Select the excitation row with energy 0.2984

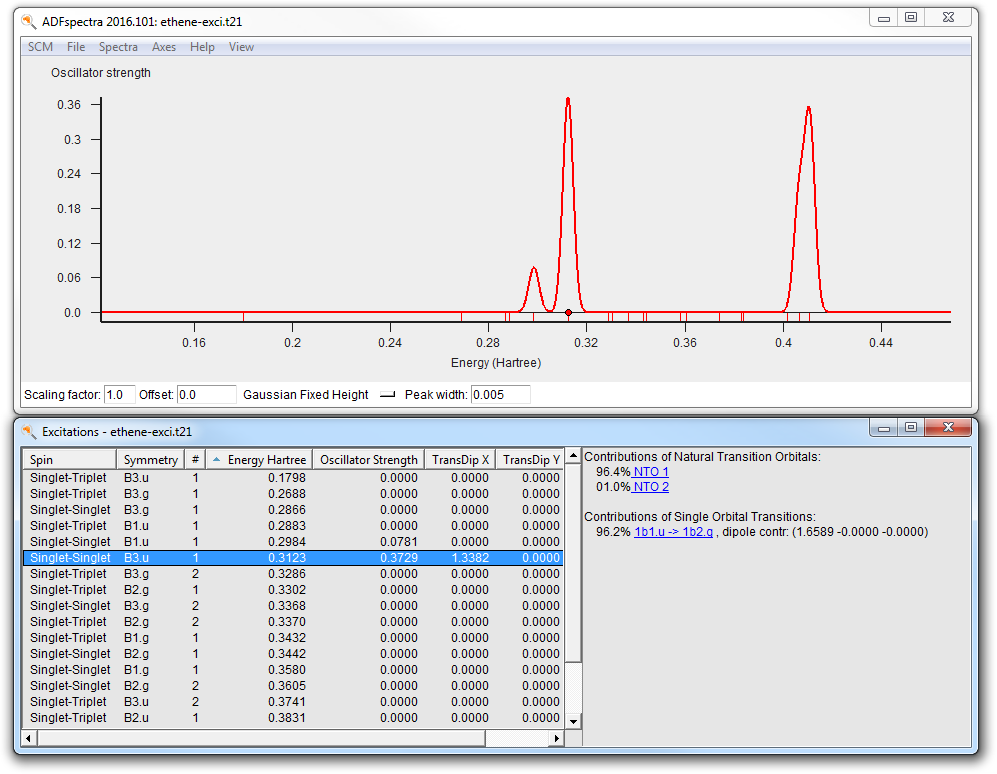click(293, 542)
